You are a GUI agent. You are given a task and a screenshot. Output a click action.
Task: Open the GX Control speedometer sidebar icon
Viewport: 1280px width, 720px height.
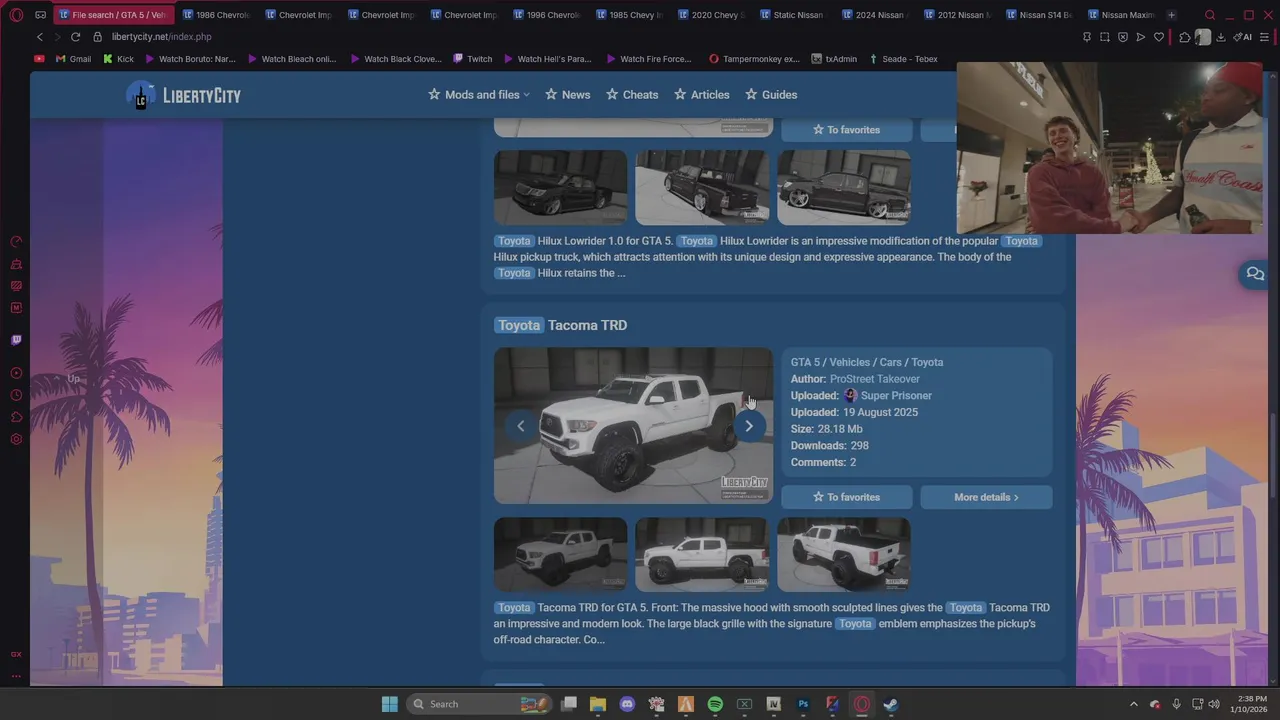coord(16,242)
